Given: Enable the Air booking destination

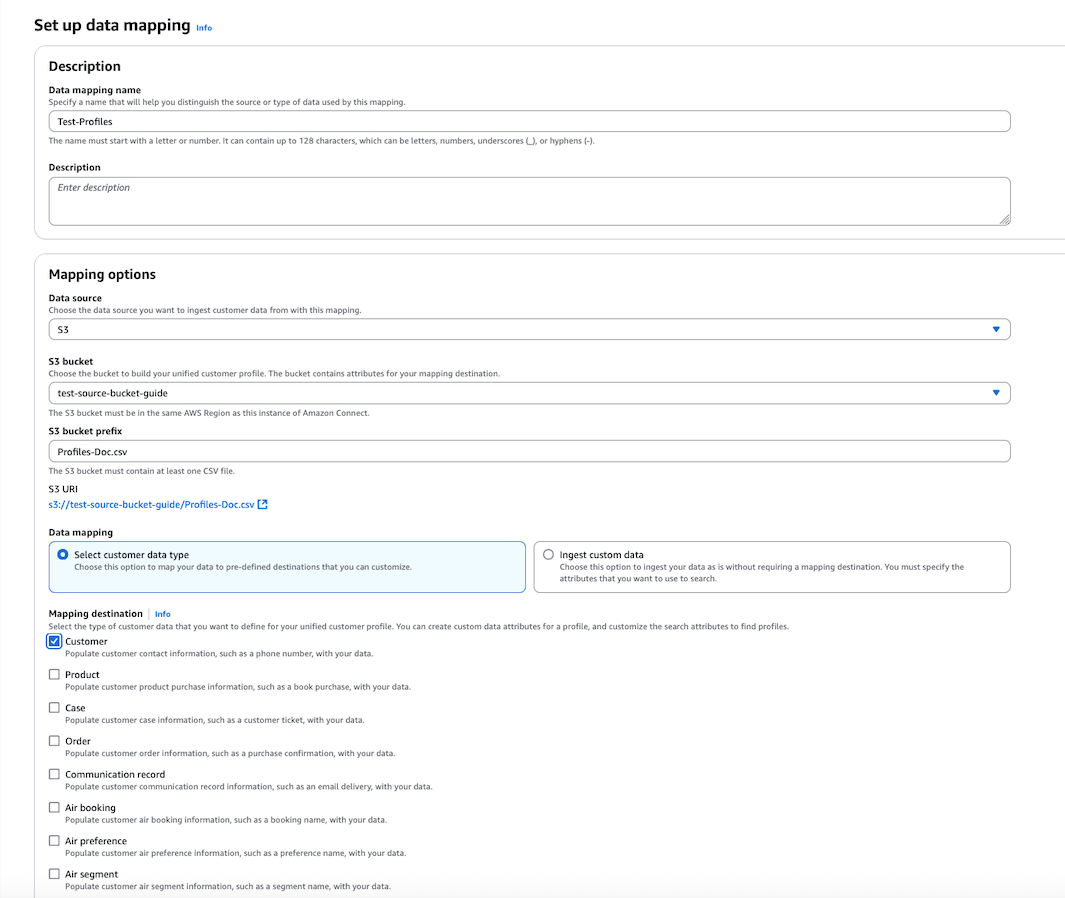Looking at the screenshot, I should pos(54,807).
